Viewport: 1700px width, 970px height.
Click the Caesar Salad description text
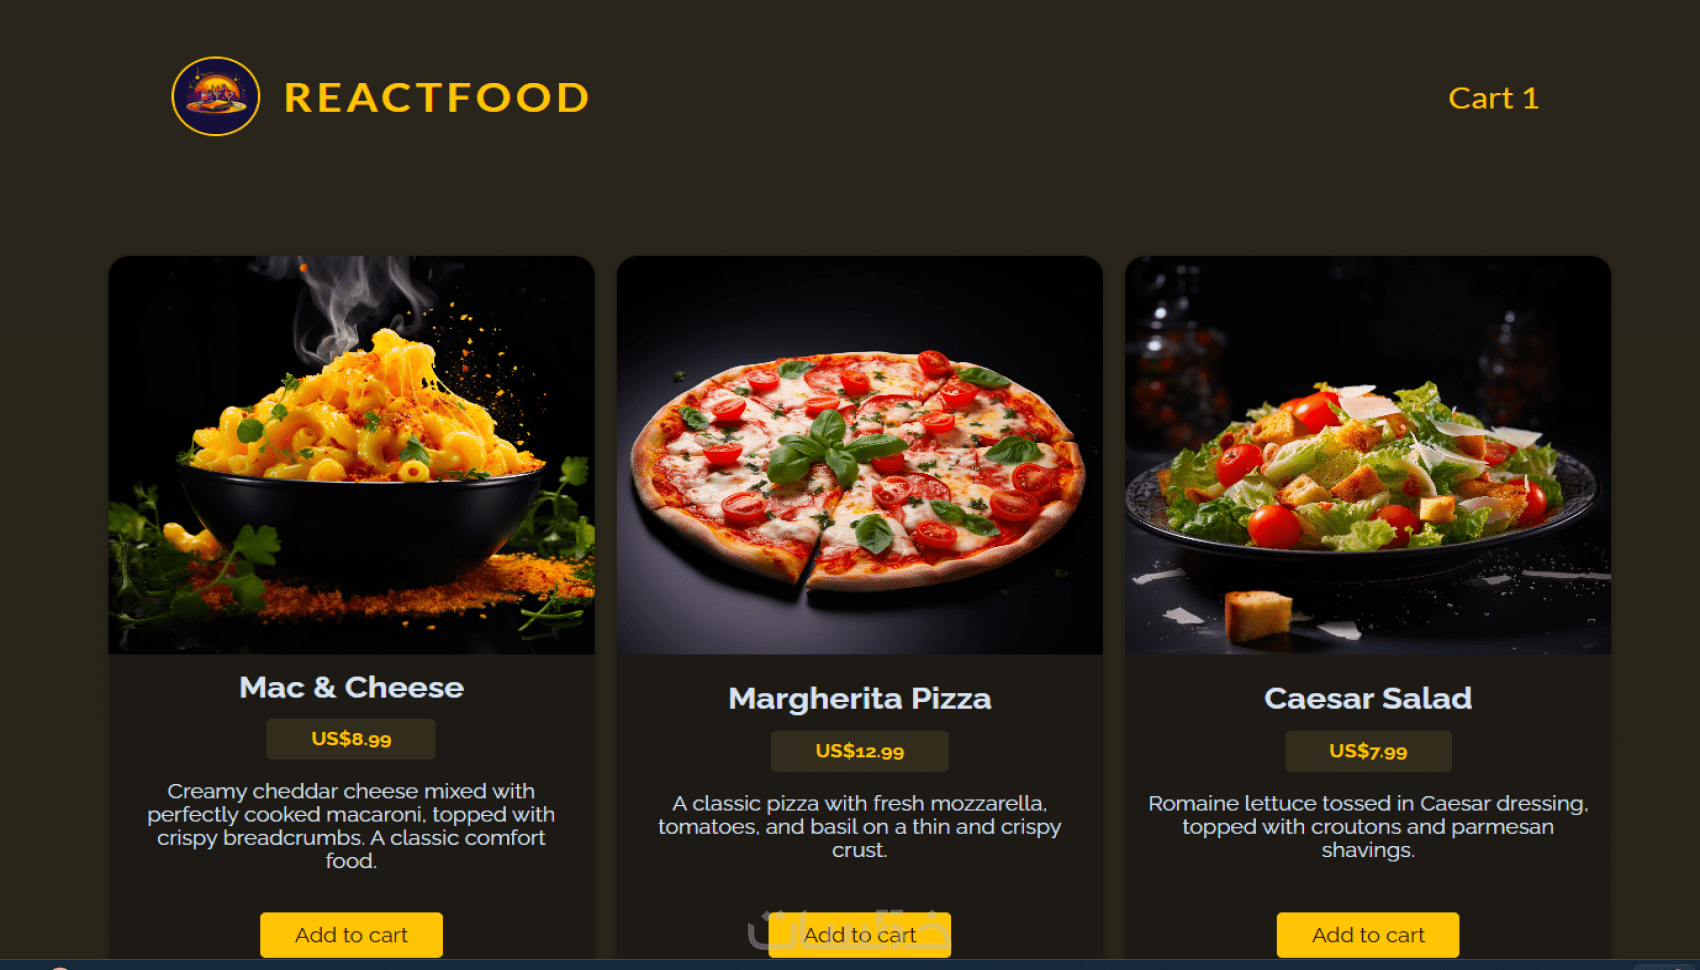point(1368,826)
